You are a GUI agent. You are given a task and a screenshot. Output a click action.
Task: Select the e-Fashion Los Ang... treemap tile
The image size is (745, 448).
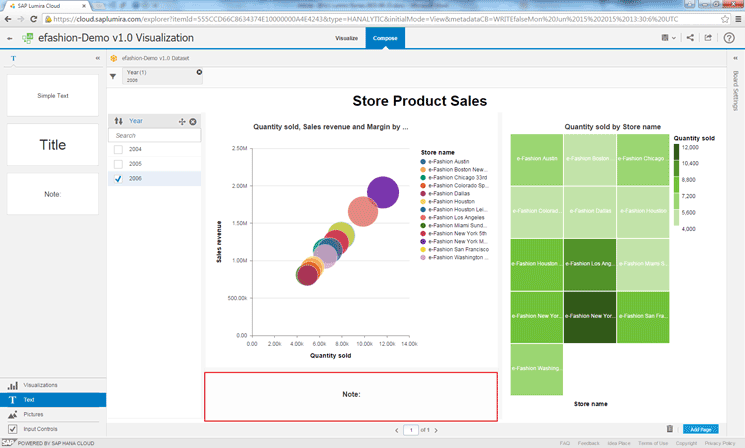coord(590,265)
